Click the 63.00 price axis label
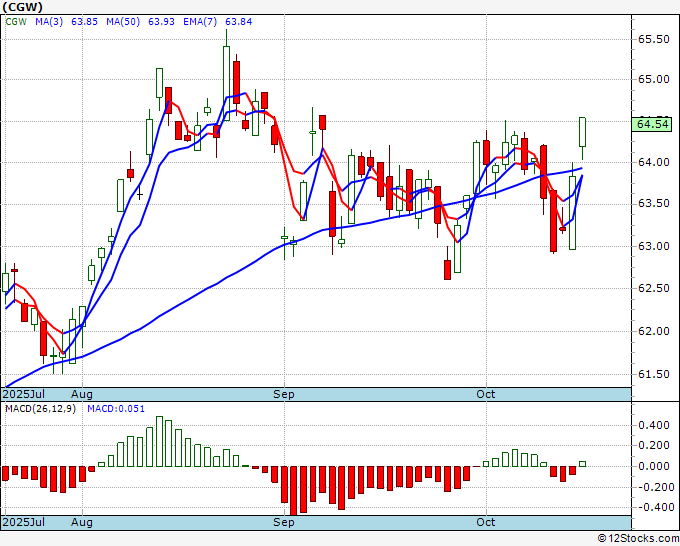680x546 pixels. [654, 246]
